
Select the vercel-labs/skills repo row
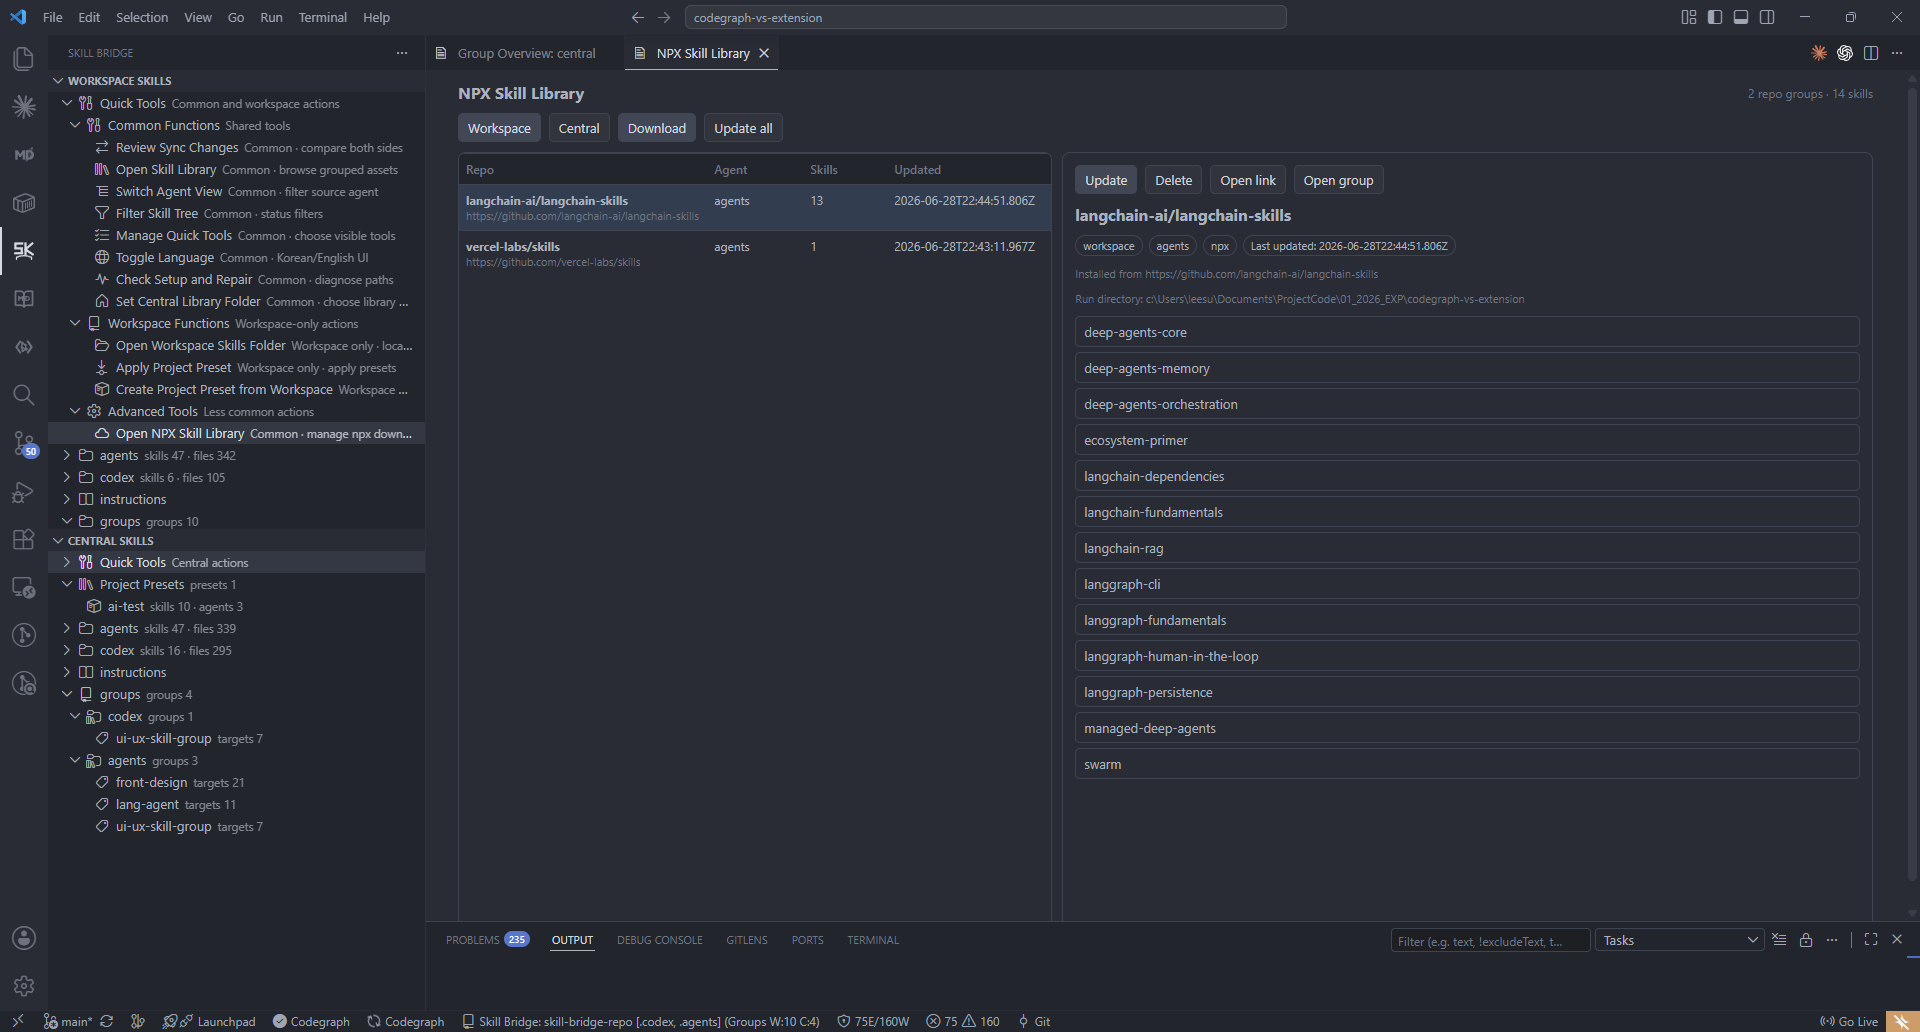pyautogui.click(x=754, y=254)
